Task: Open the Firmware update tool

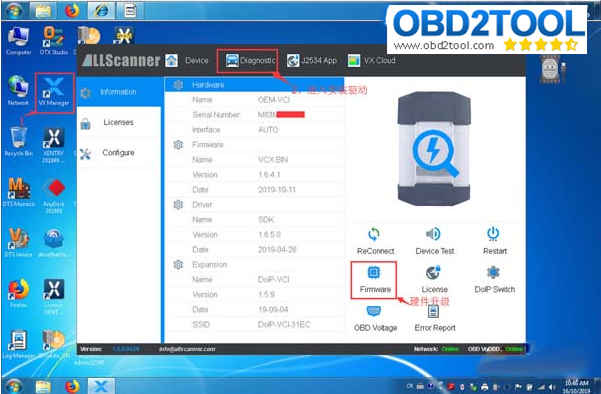Action: tap(374, 280)
